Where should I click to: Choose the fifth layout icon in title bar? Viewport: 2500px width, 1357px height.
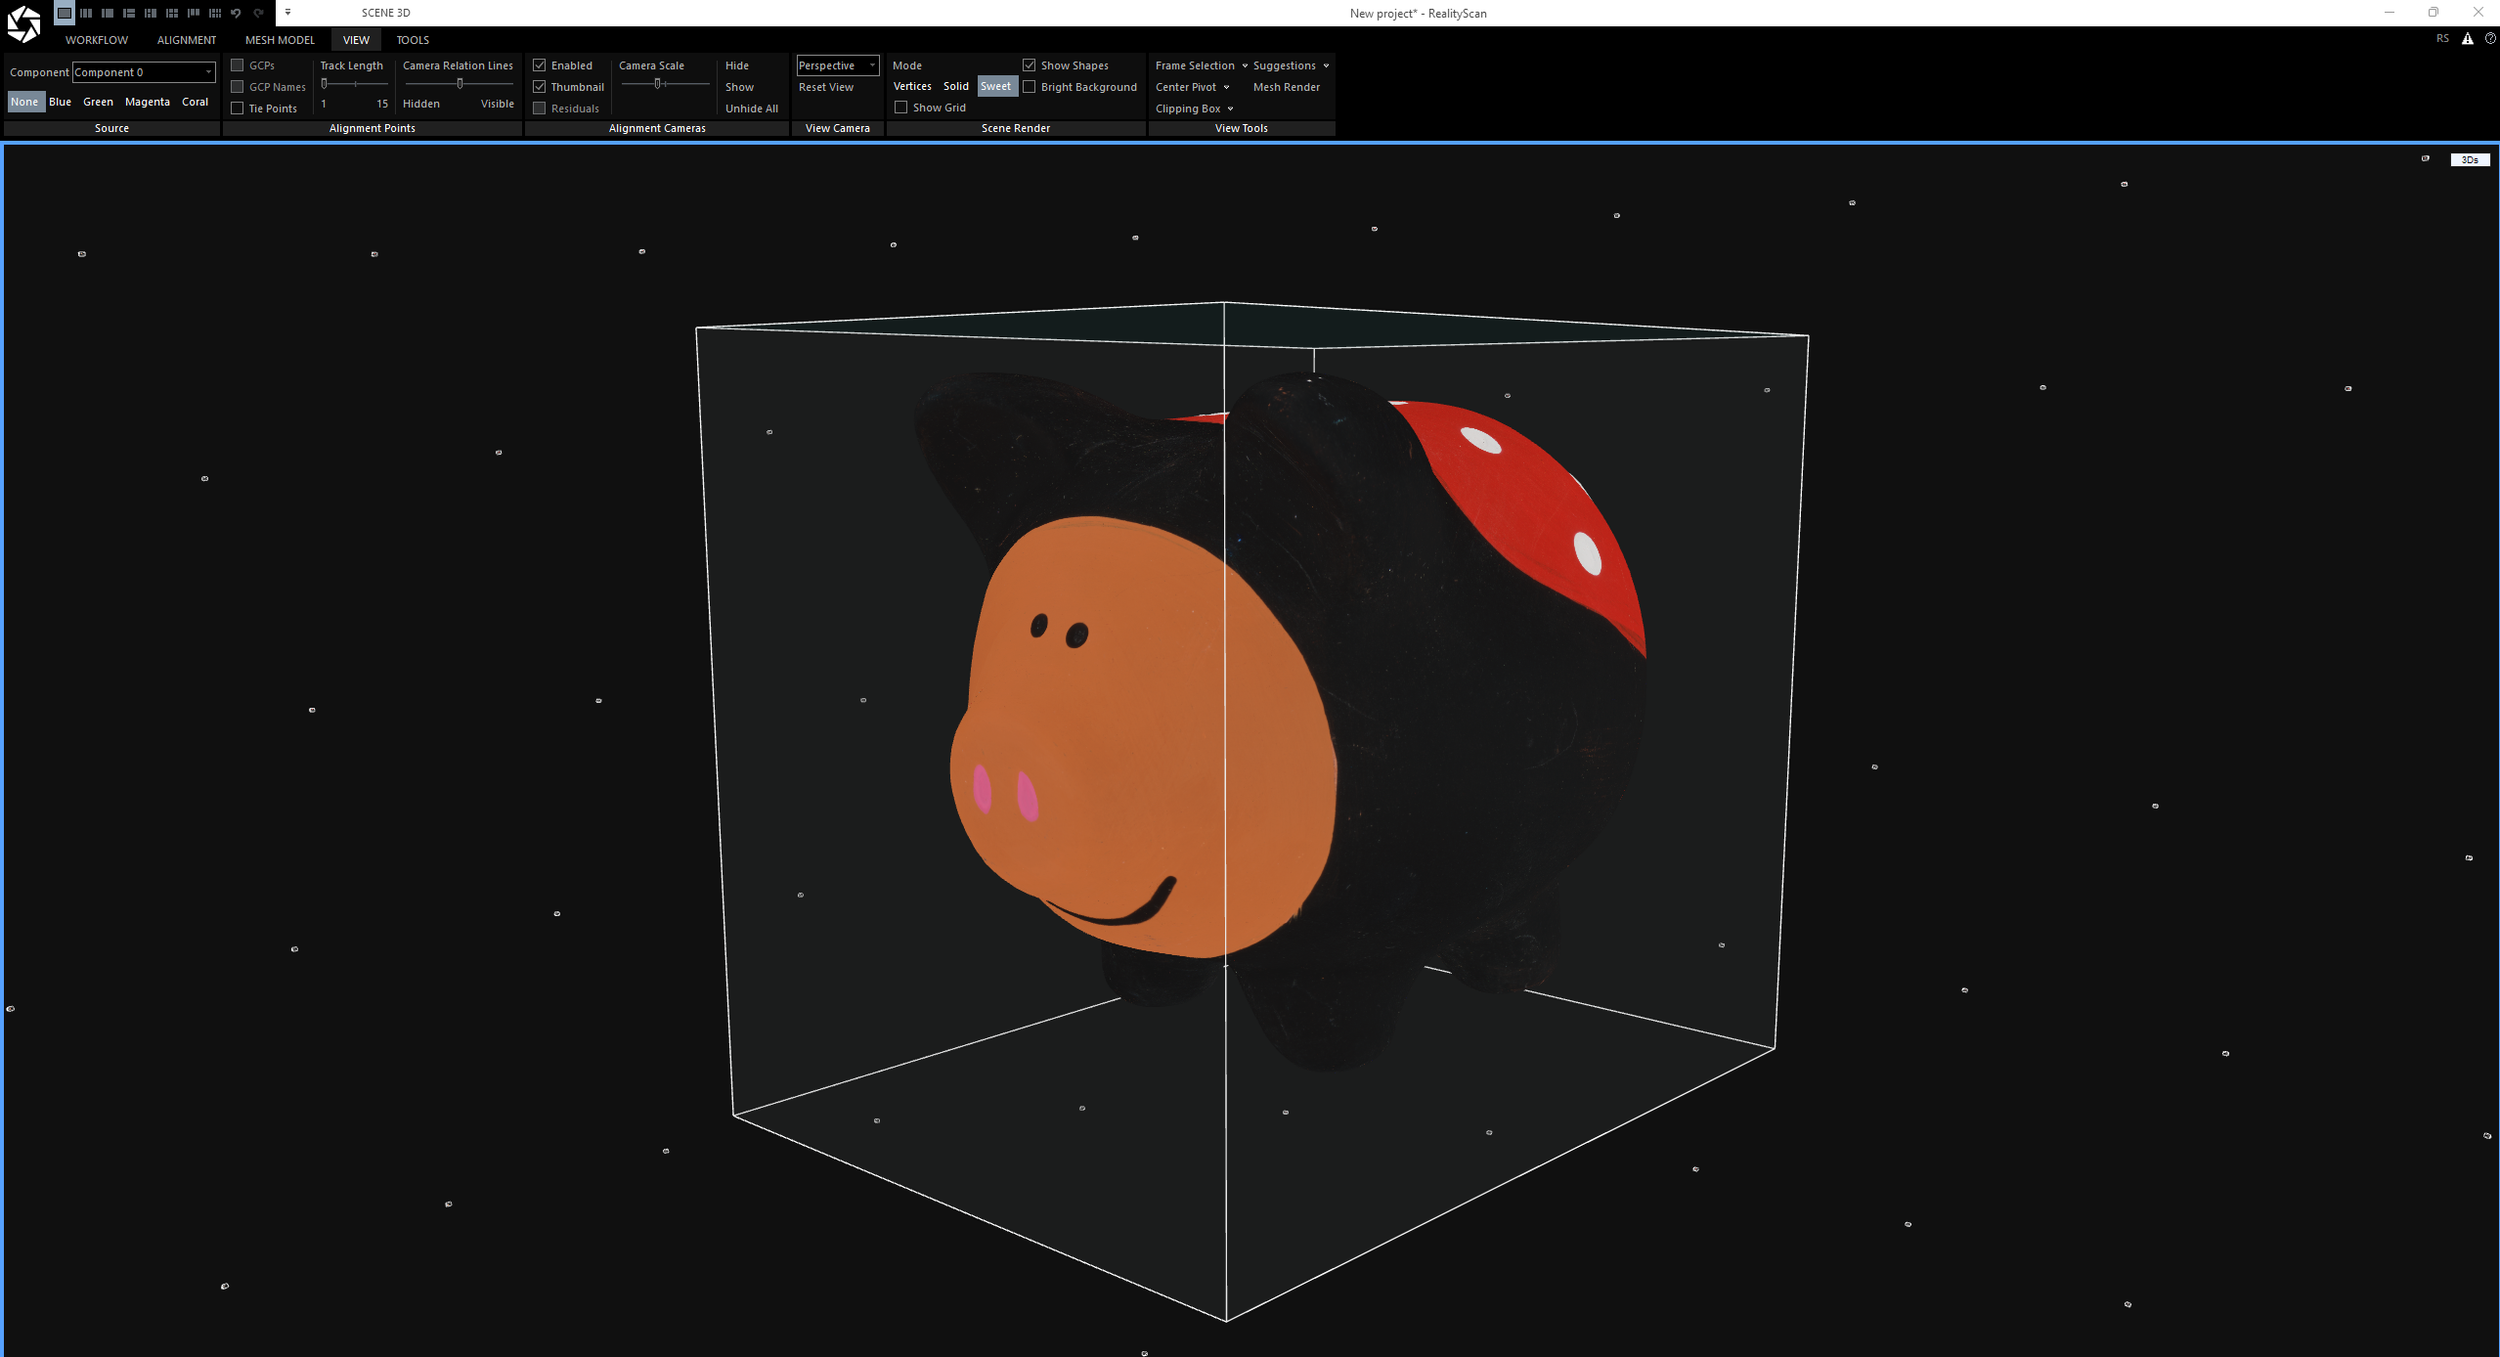pyautogui.click(x=150, y=13)
